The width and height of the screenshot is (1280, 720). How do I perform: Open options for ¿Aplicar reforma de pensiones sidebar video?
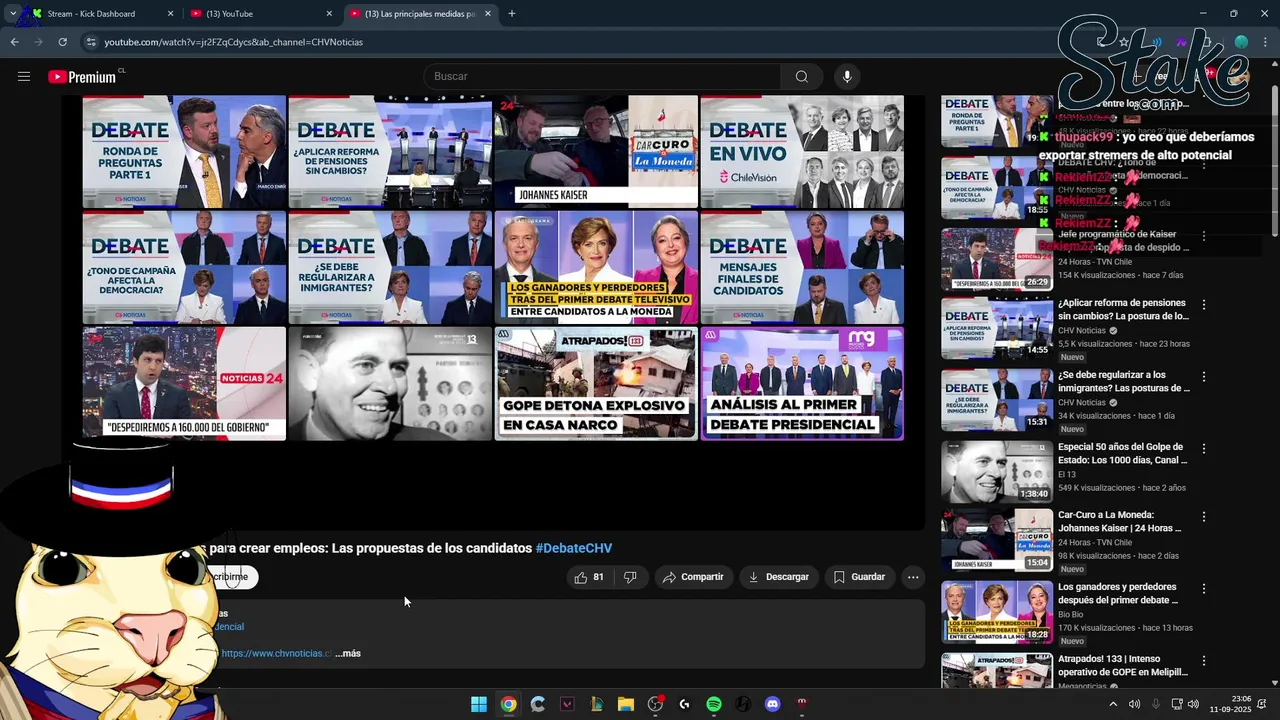pos(1204,305)
